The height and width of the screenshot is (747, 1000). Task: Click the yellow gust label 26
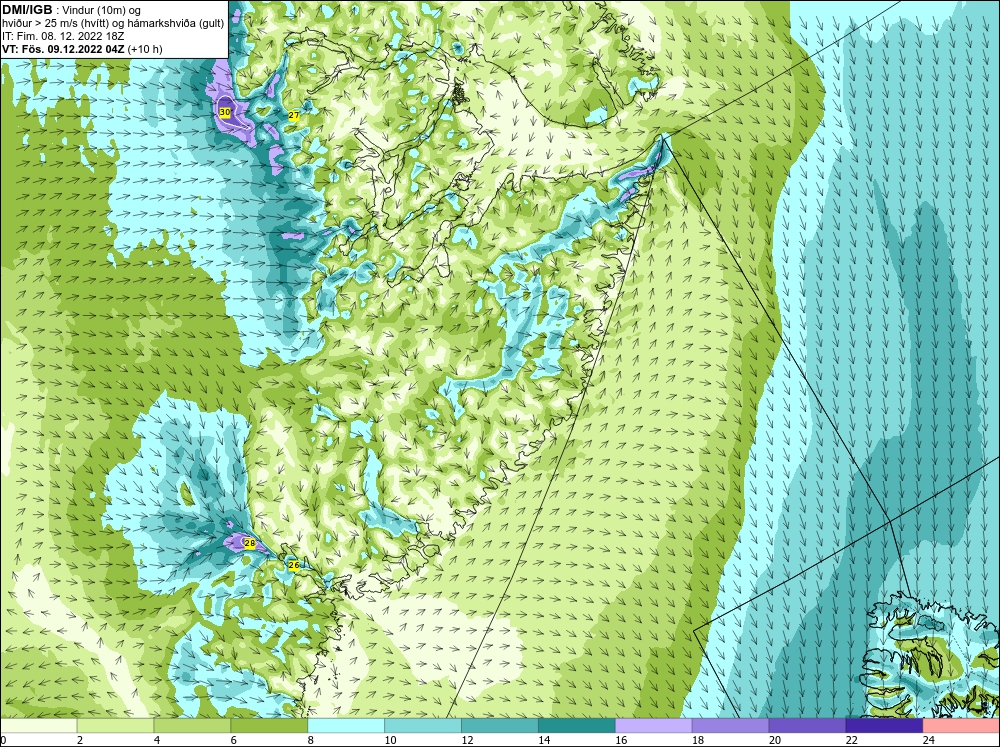(294, 565)
